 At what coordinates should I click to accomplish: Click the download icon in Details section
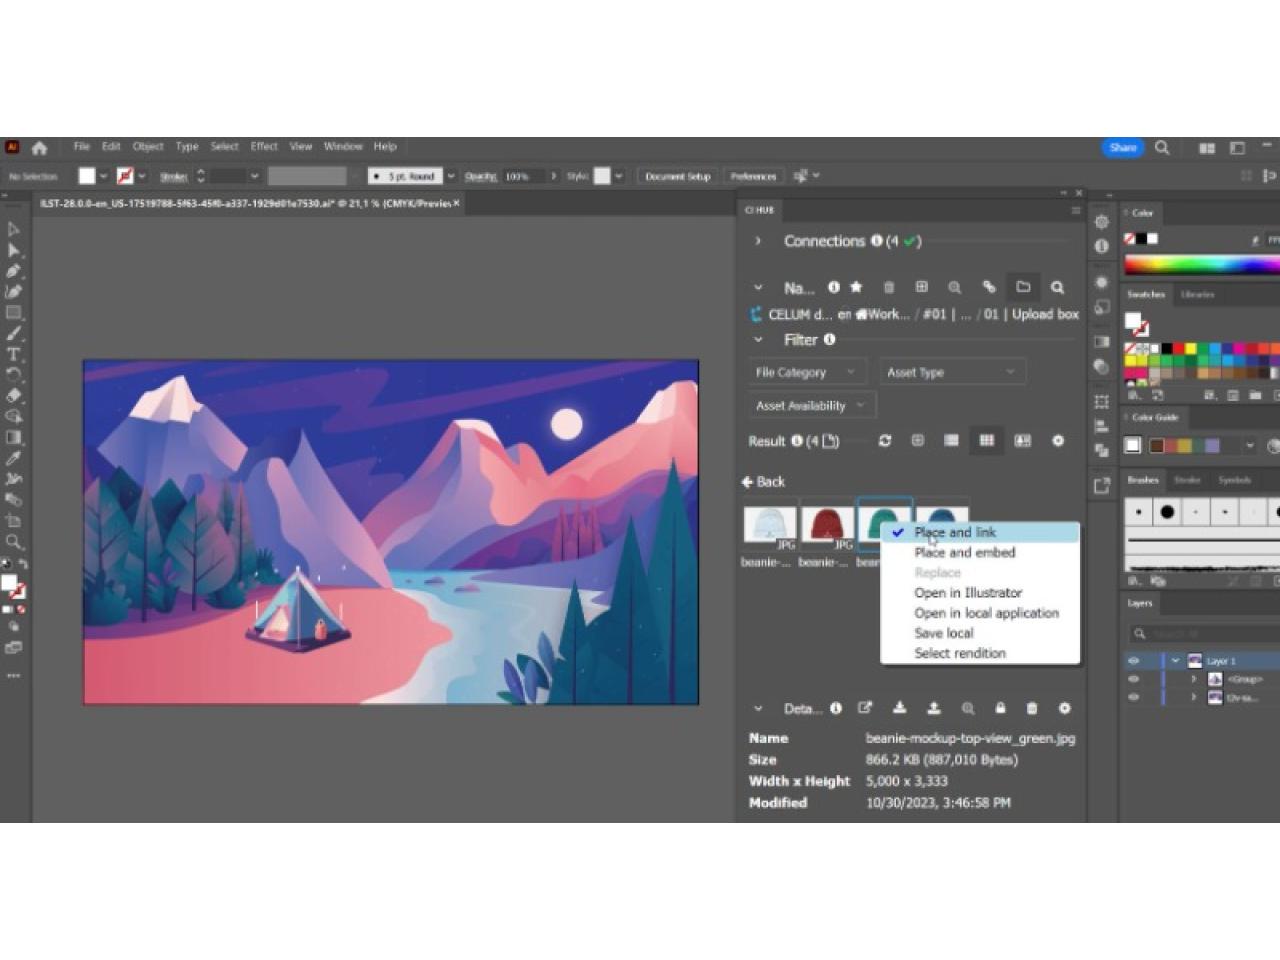pos(899,708)
